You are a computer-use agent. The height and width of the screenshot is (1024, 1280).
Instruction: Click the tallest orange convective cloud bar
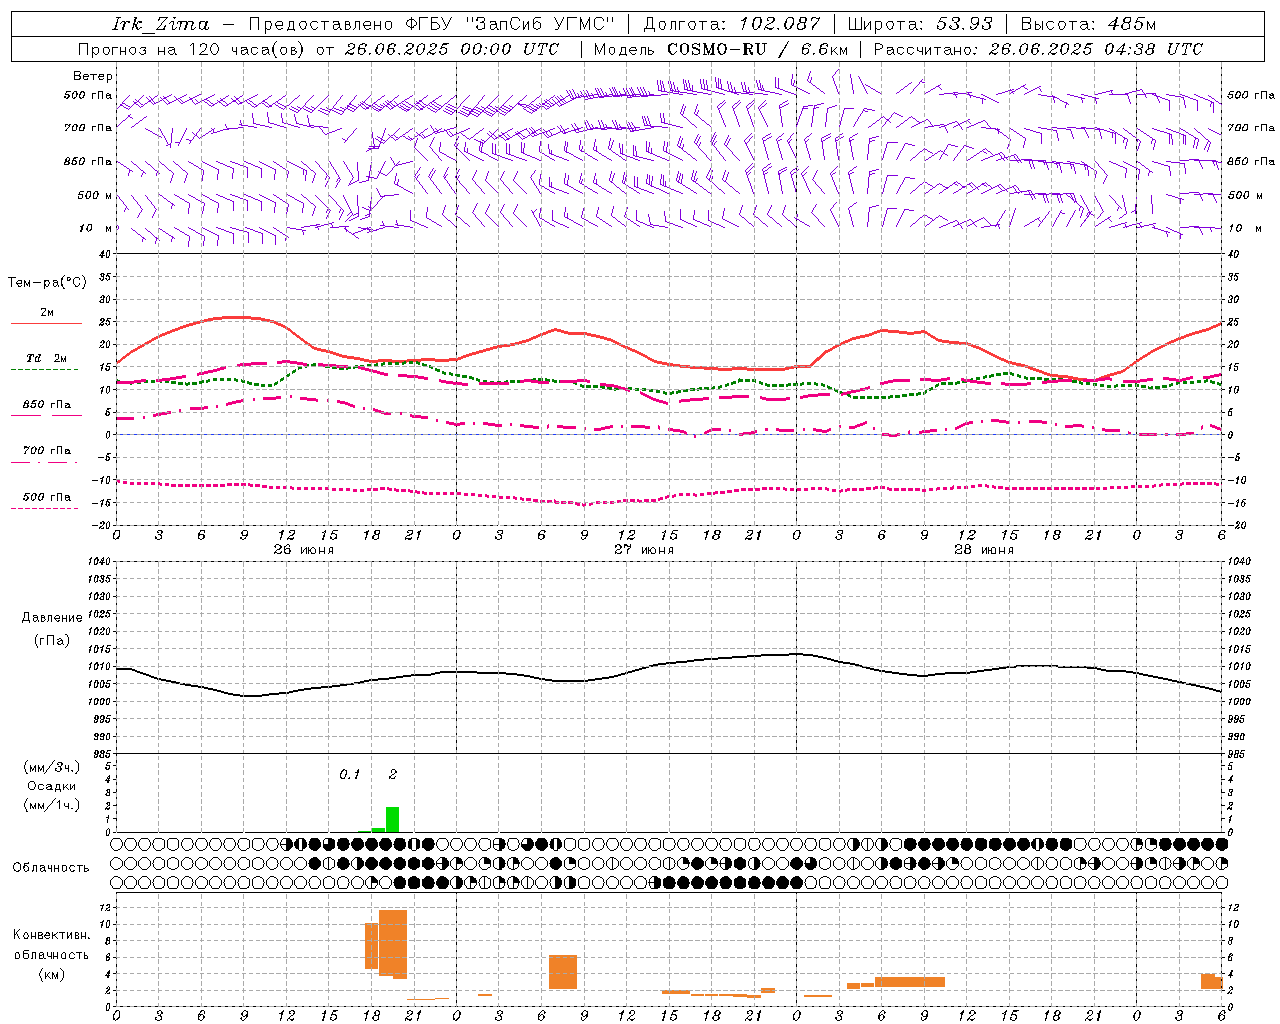tap(393, 944)
